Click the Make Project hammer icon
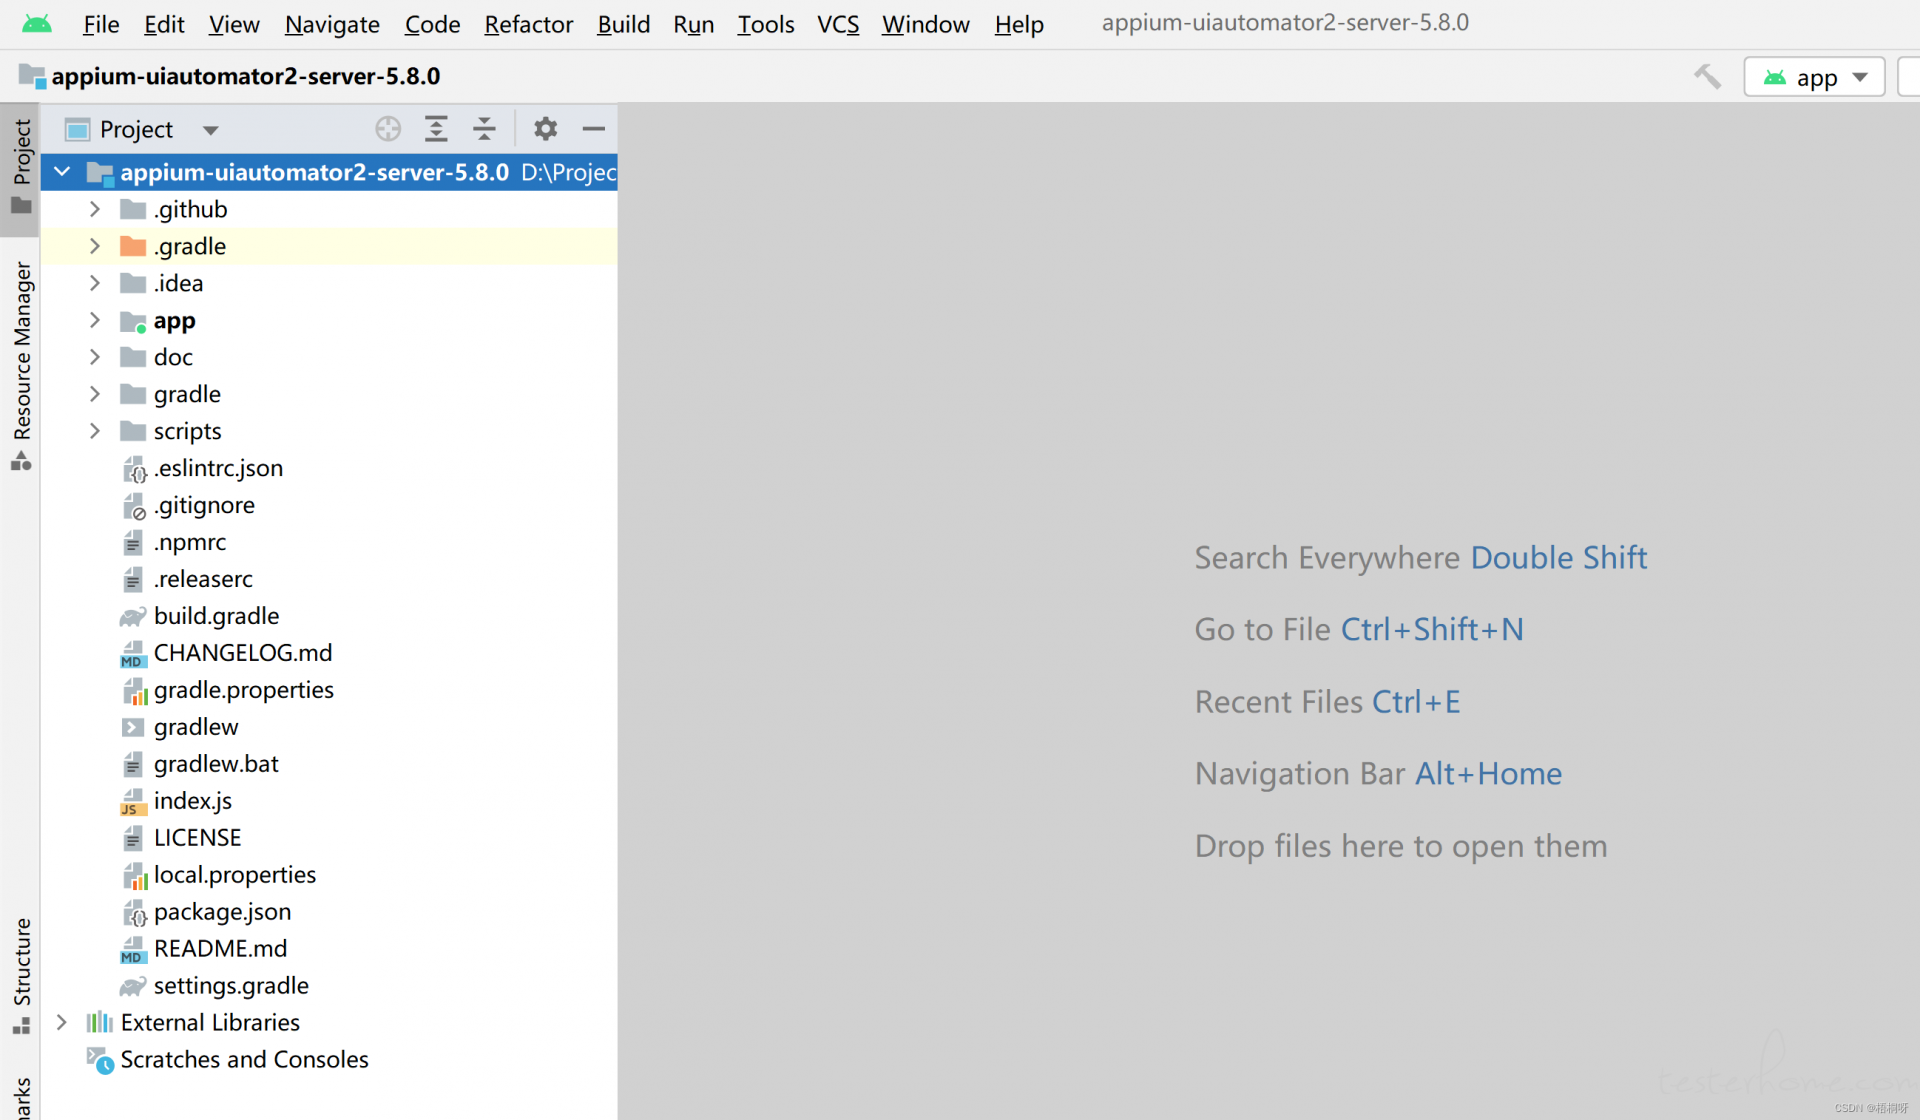The image size is (1920, 1120). coord(1707,77)
